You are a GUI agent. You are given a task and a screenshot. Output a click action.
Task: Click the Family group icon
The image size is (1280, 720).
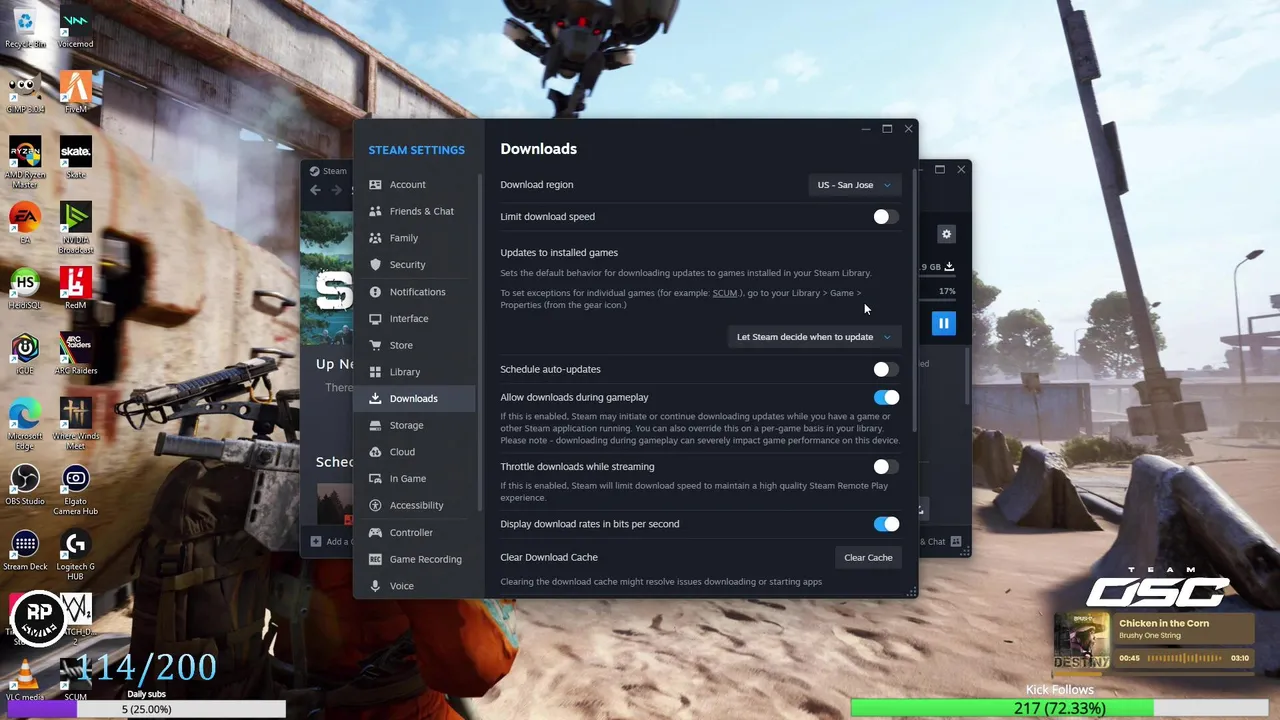pyautogui.click(x=375, y=238)
